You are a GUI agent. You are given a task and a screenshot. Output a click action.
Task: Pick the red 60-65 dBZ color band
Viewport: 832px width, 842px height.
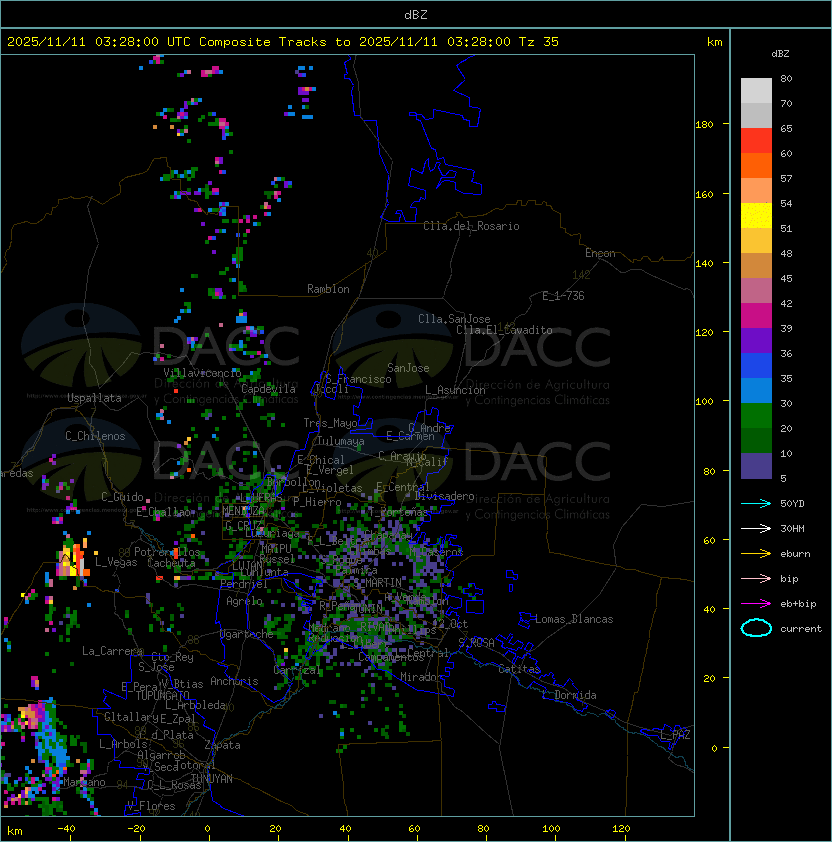point(756,141)
